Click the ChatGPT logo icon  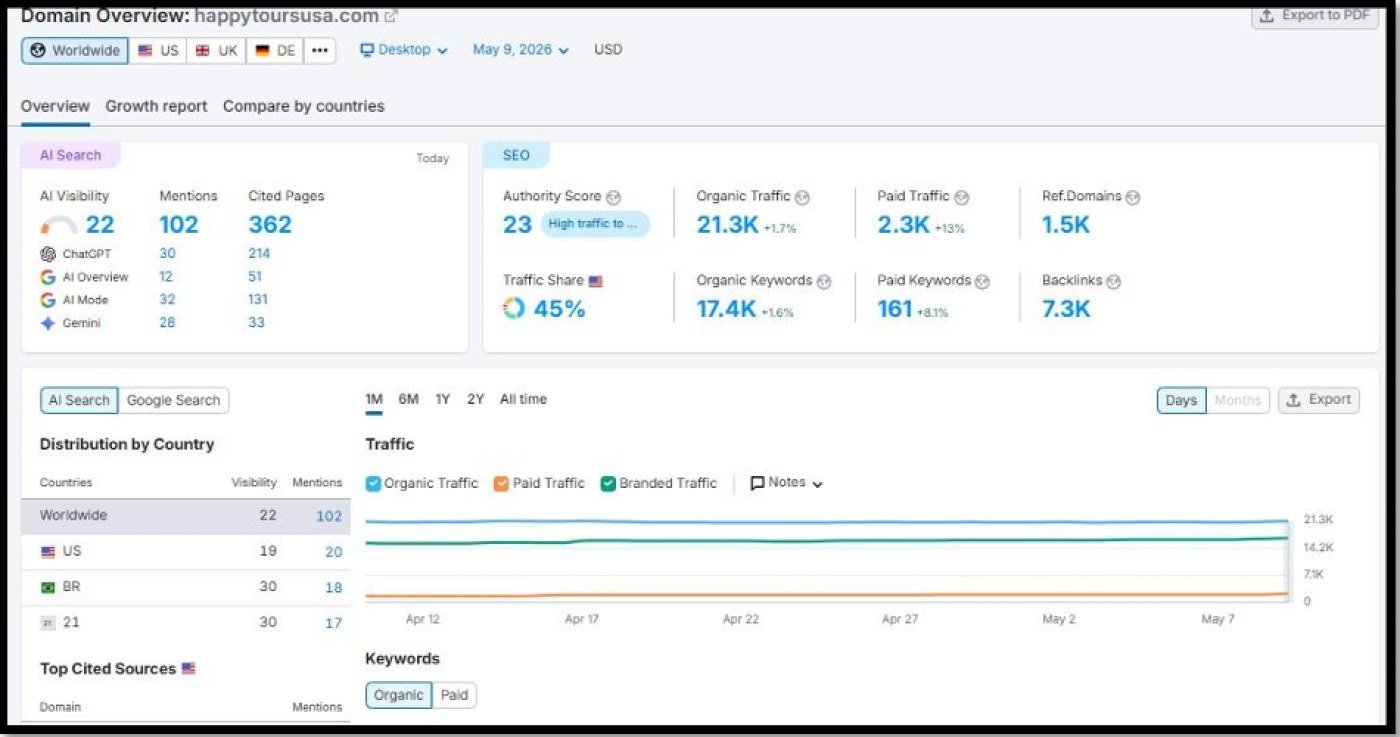pyautogui.click(x=48, y=254)
